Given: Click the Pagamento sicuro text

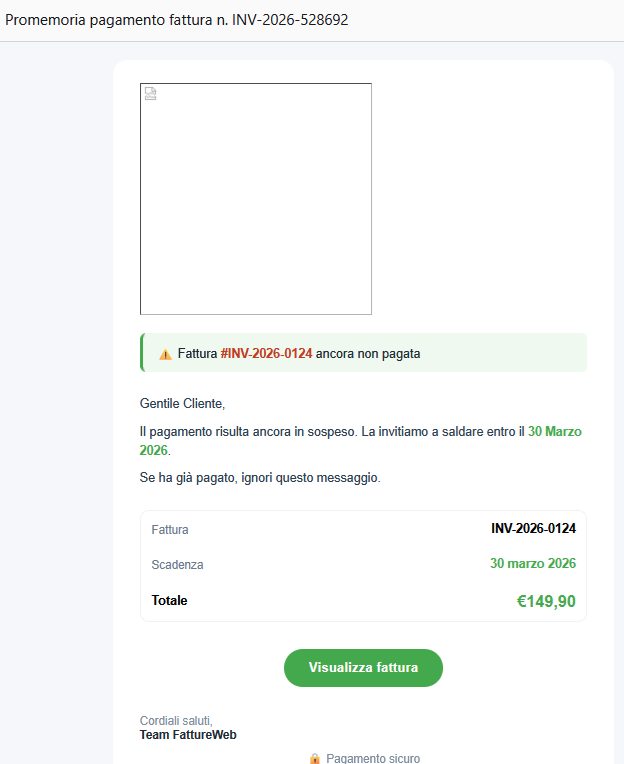Looking at the screenshot, I should pyautogui.click(x=373, y=758).
